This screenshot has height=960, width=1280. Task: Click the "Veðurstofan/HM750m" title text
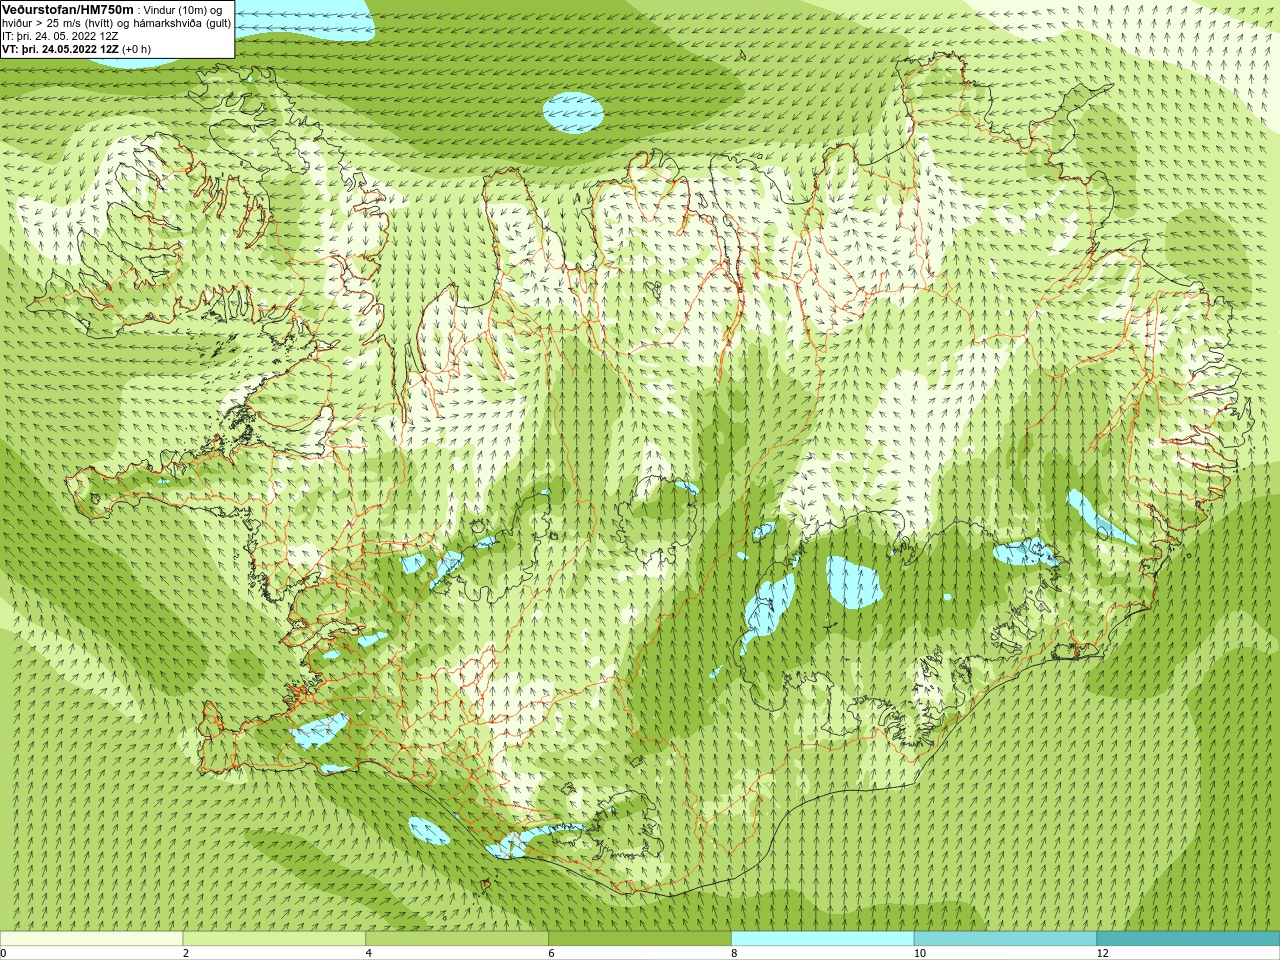click(x=68, y=9)
